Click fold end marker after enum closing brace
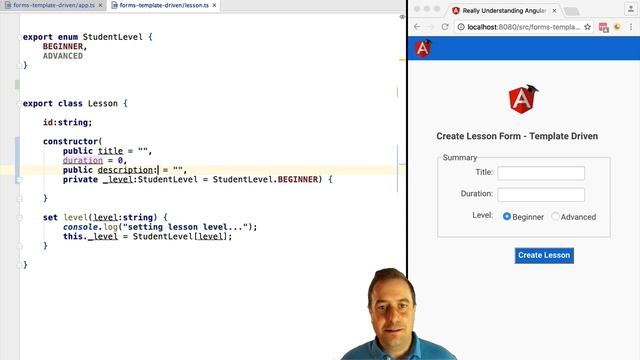This screenshot has width=640, height=360. (x=19, y=65)
